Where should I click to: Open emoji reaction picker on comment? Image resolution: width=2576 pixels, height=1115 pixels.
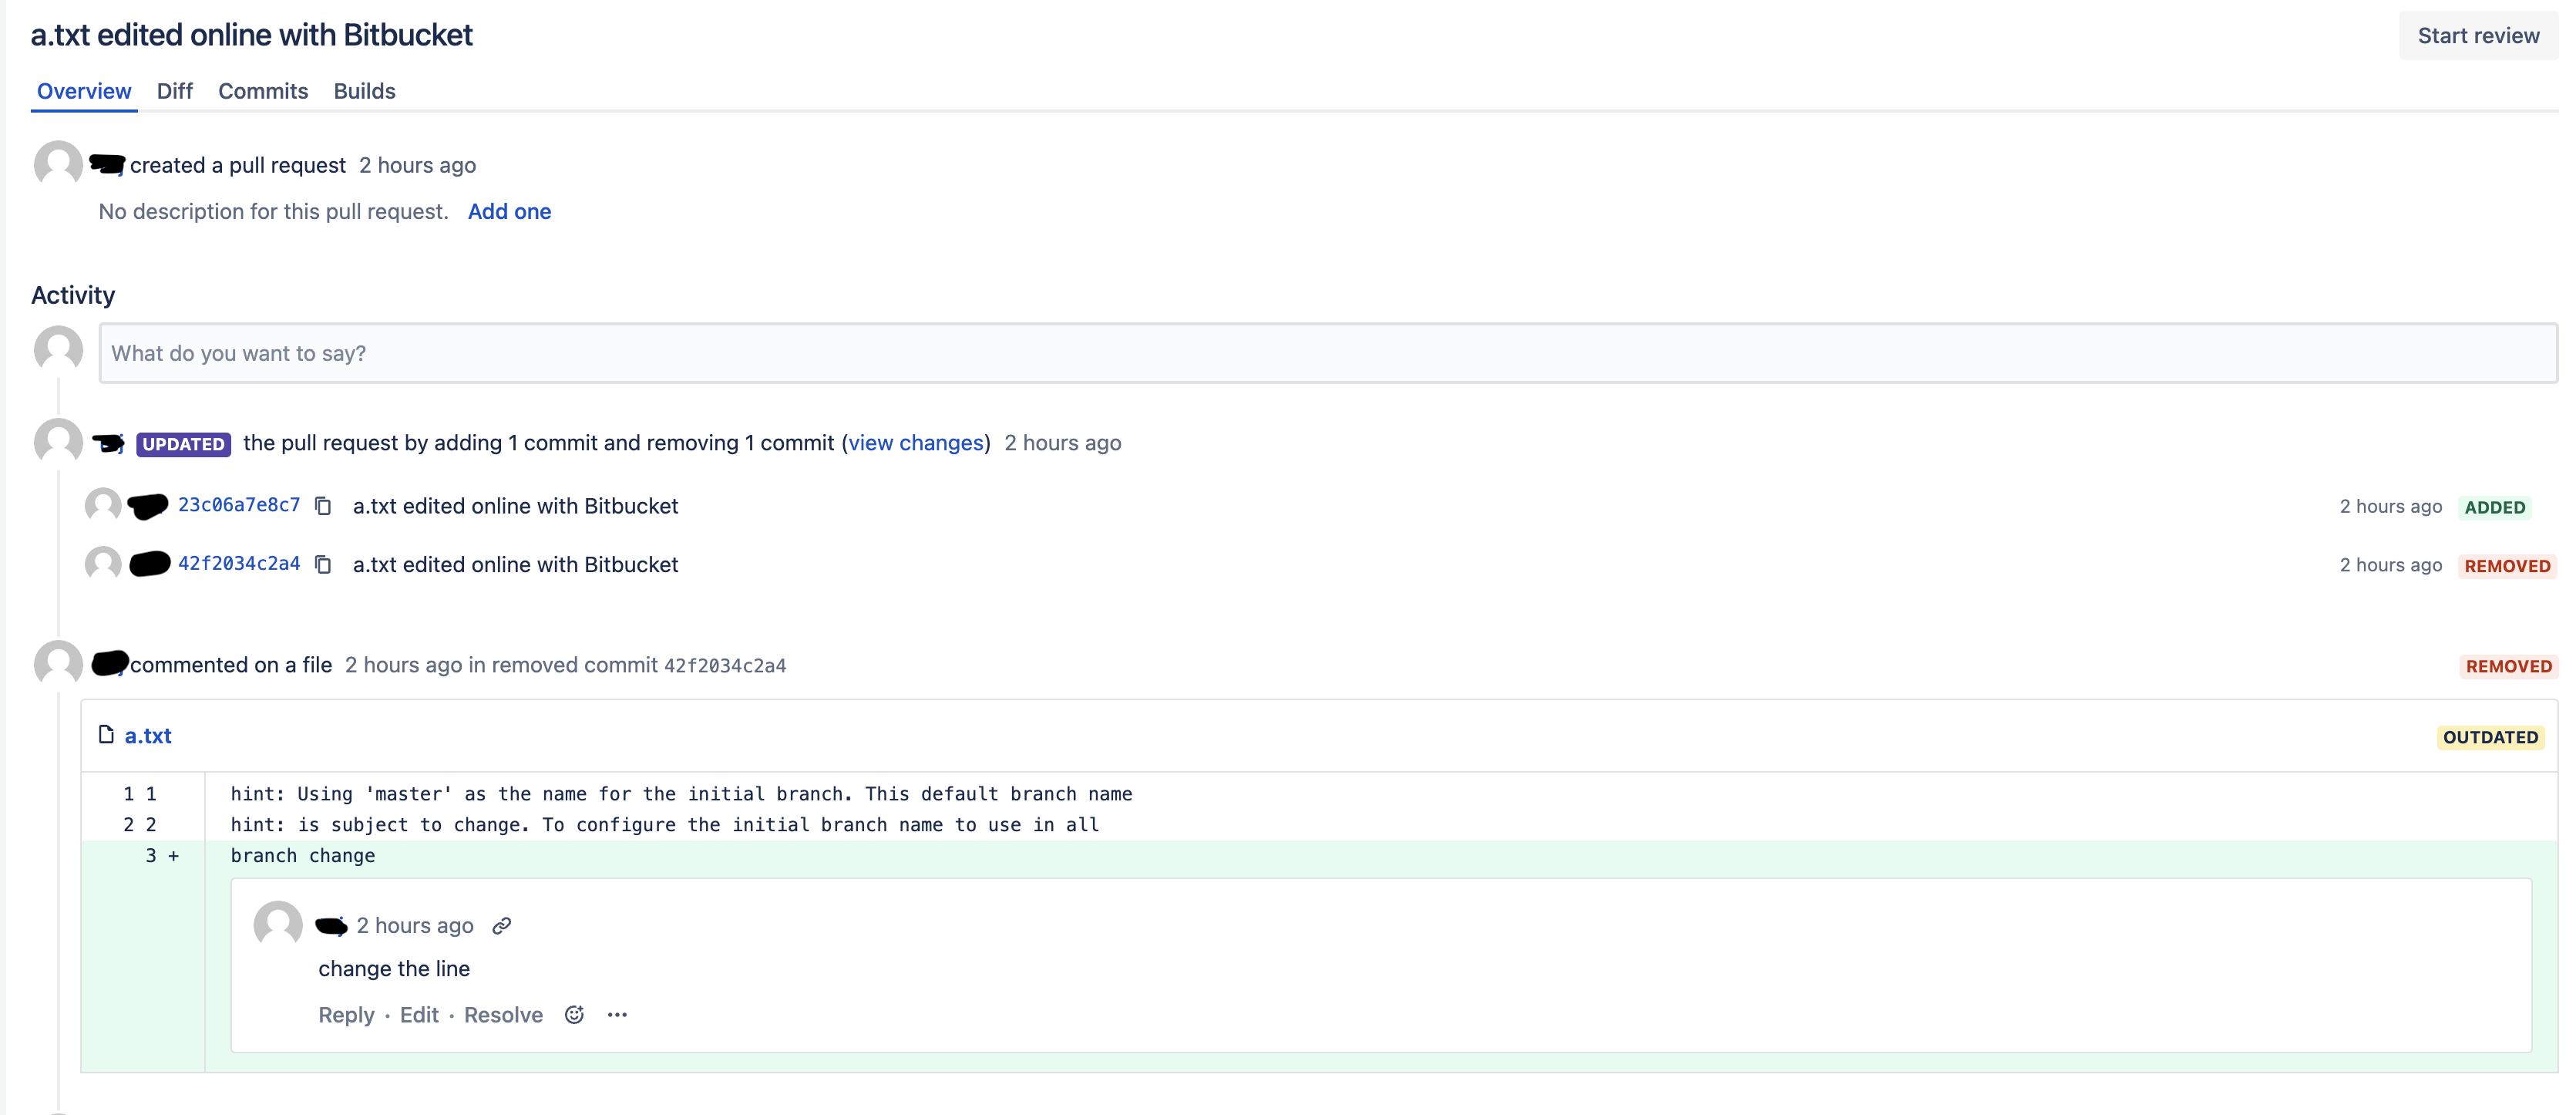[x=574, y=1015]
